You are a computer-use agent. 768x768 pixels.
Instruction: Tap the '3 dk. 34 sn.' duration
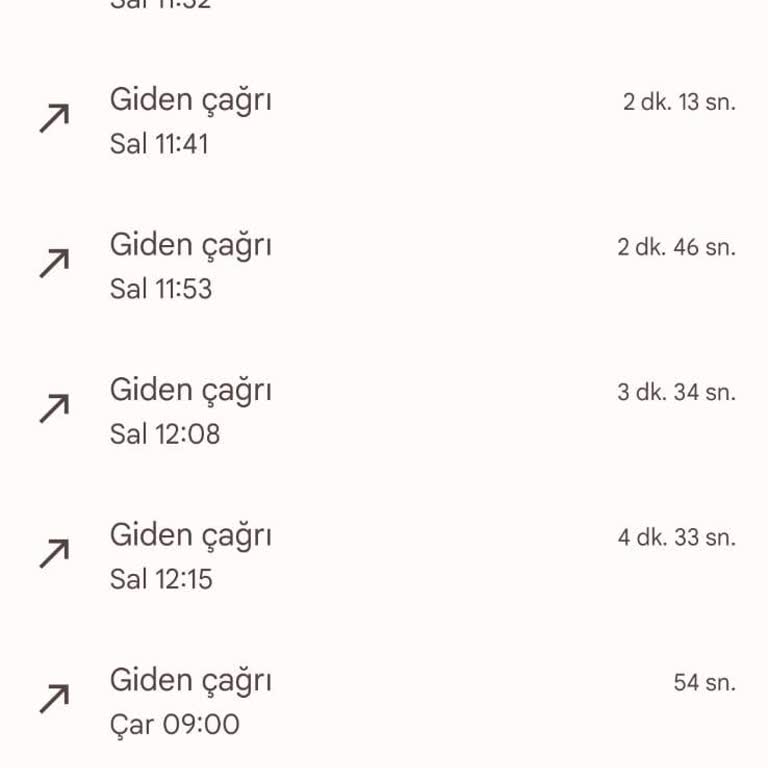[x=676, y=392]
